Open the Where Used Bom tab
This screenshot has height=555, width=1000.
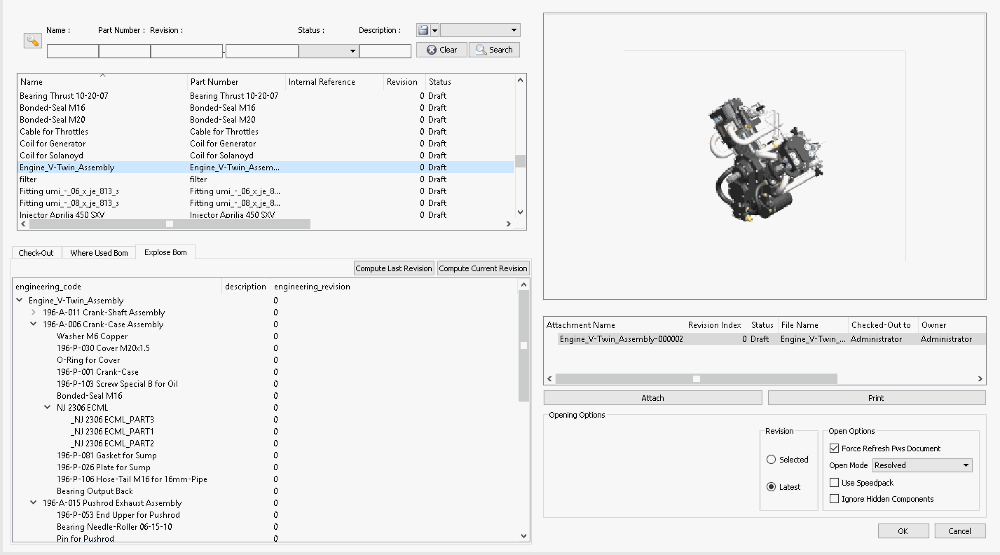pyautogui.click(x=99, y=253)
